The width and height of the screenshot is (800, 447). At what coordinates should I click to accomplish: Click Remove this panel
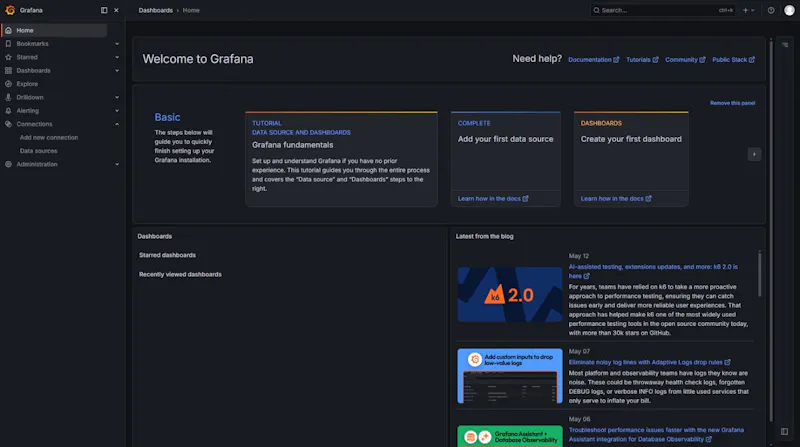732,103
